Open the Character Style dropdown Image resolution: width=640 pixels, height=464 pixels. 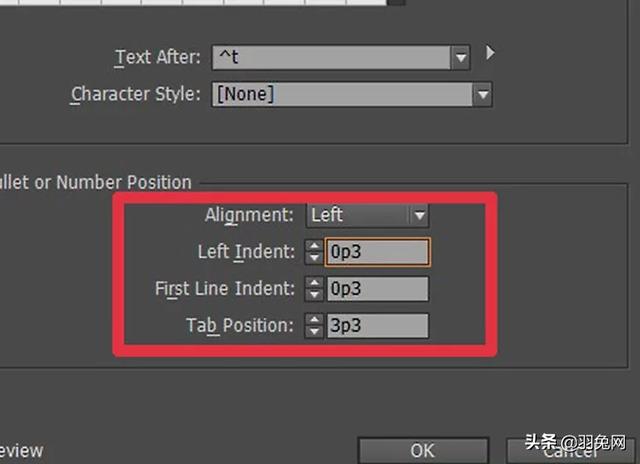coord(483,95)
